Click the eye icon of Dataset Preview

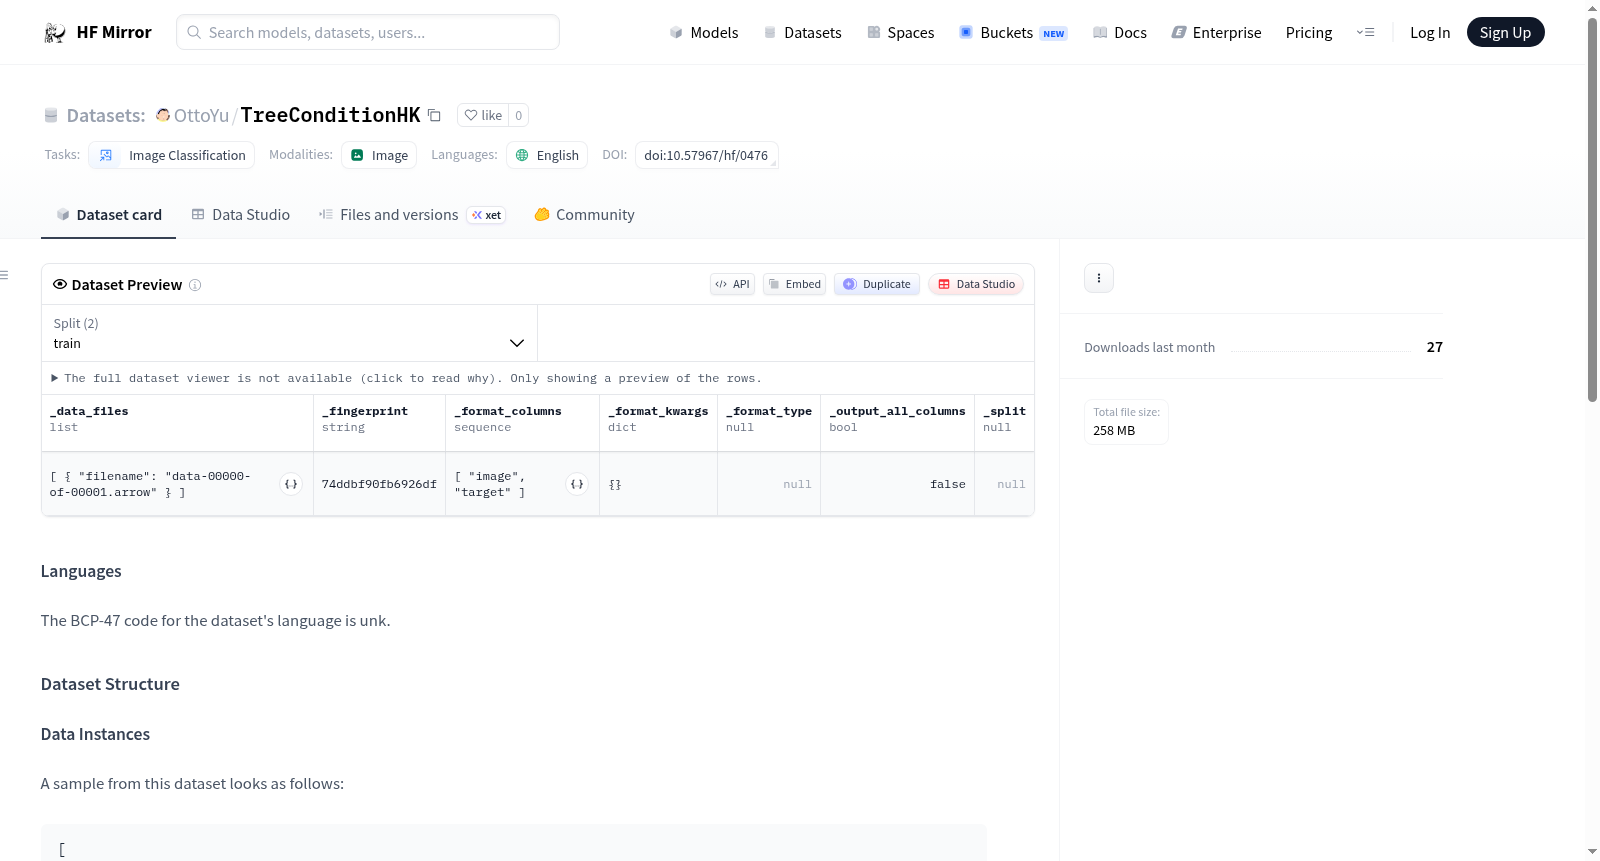coord(60,285)
